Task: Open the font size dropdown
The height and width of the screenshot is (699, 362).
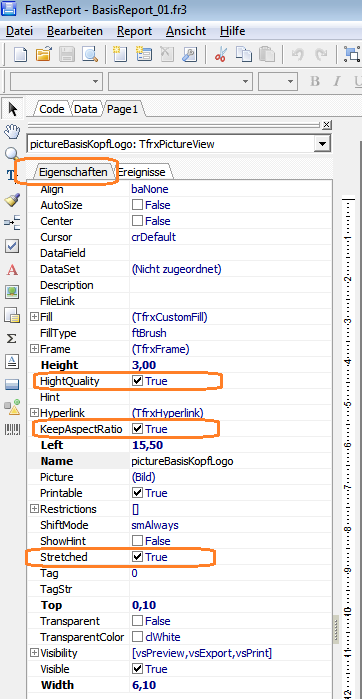Action: [291, 82]
